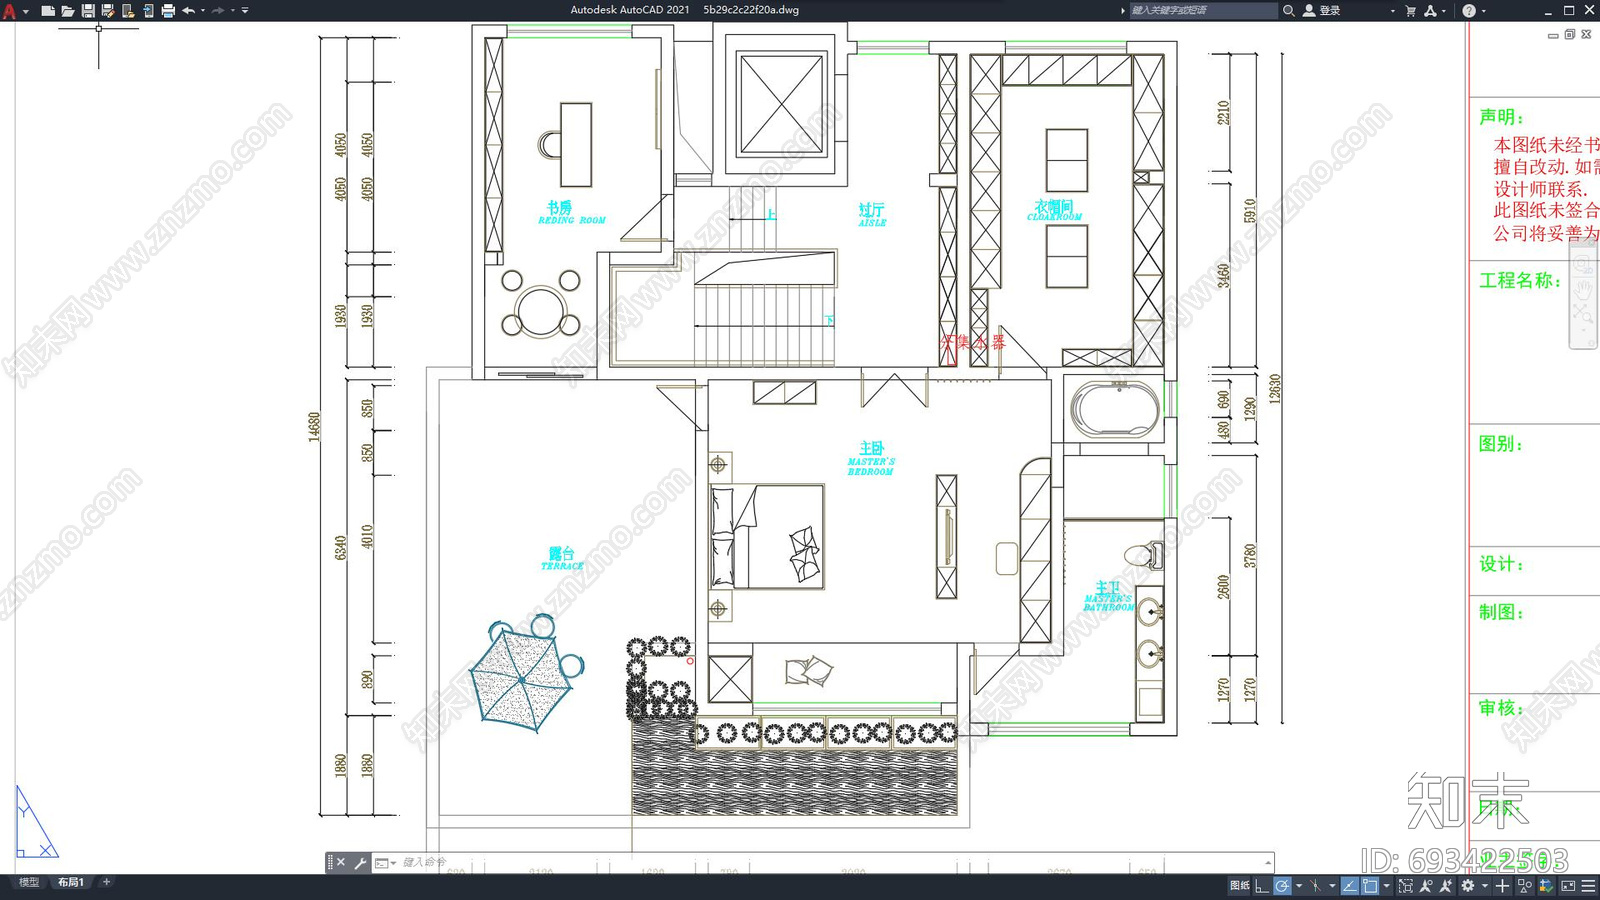The height and width of the screenshot is (900, 1600).
Task: Toggle Ortho mode in status bar
Action: coord(1262,886)
